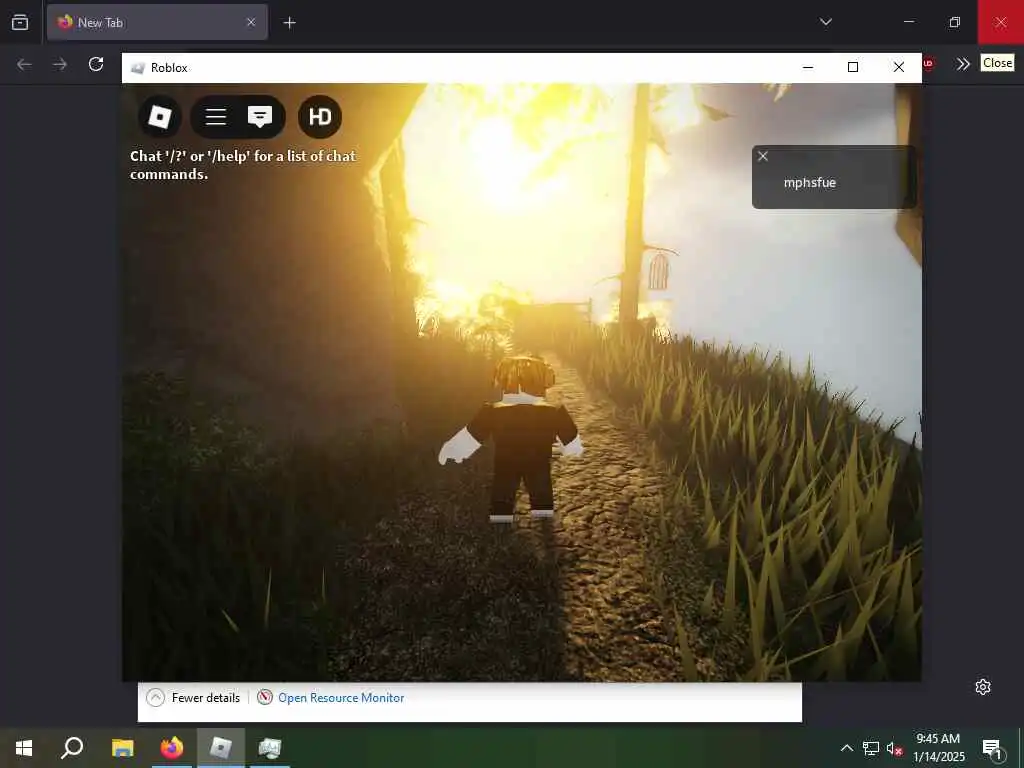The height and width of the screenshot is (768, 1024).
Task: Collapse with Fewer details
Action: (x=194, y=697)
